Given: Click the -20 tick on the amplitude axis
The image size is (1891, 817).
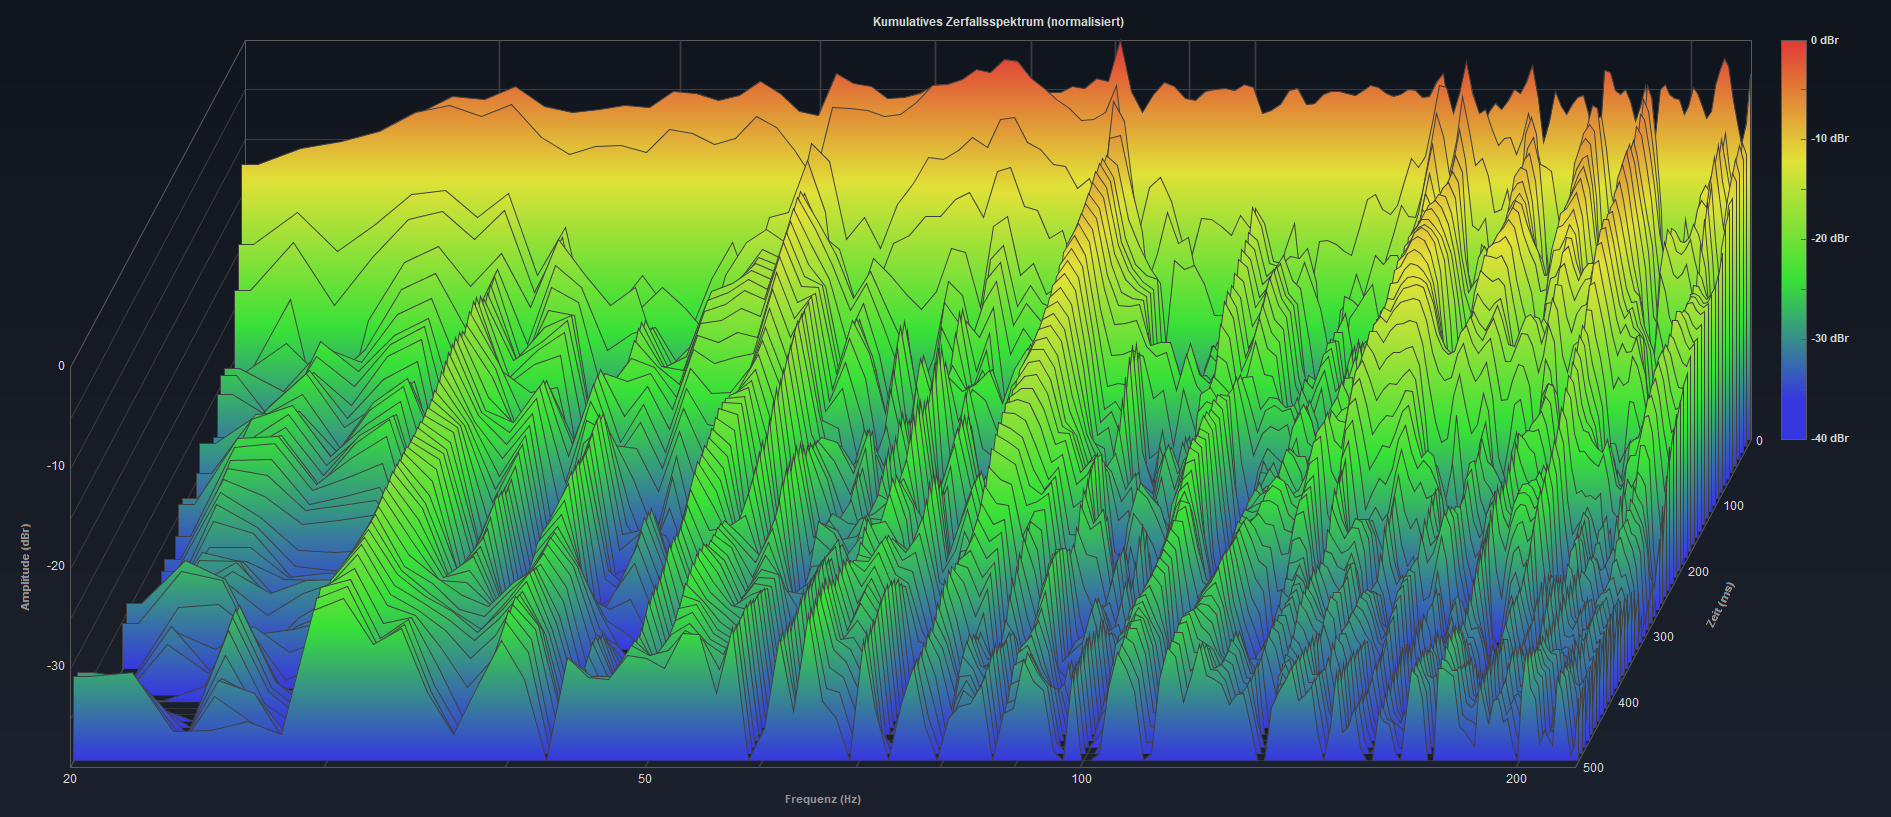Looking at the screenshot, I should tap(56, 566).
